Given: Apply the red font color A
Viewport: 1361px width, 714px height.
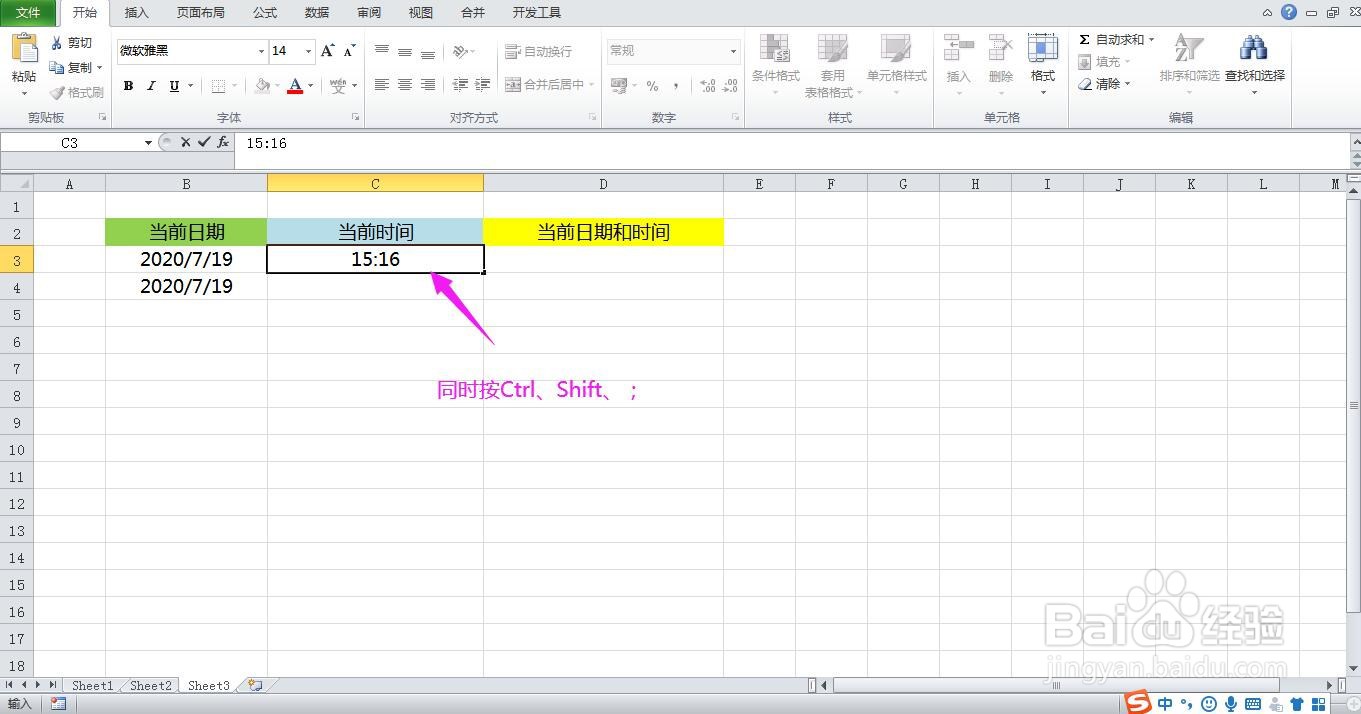Looking at the screenshot, I should click(x=295, y=86).
